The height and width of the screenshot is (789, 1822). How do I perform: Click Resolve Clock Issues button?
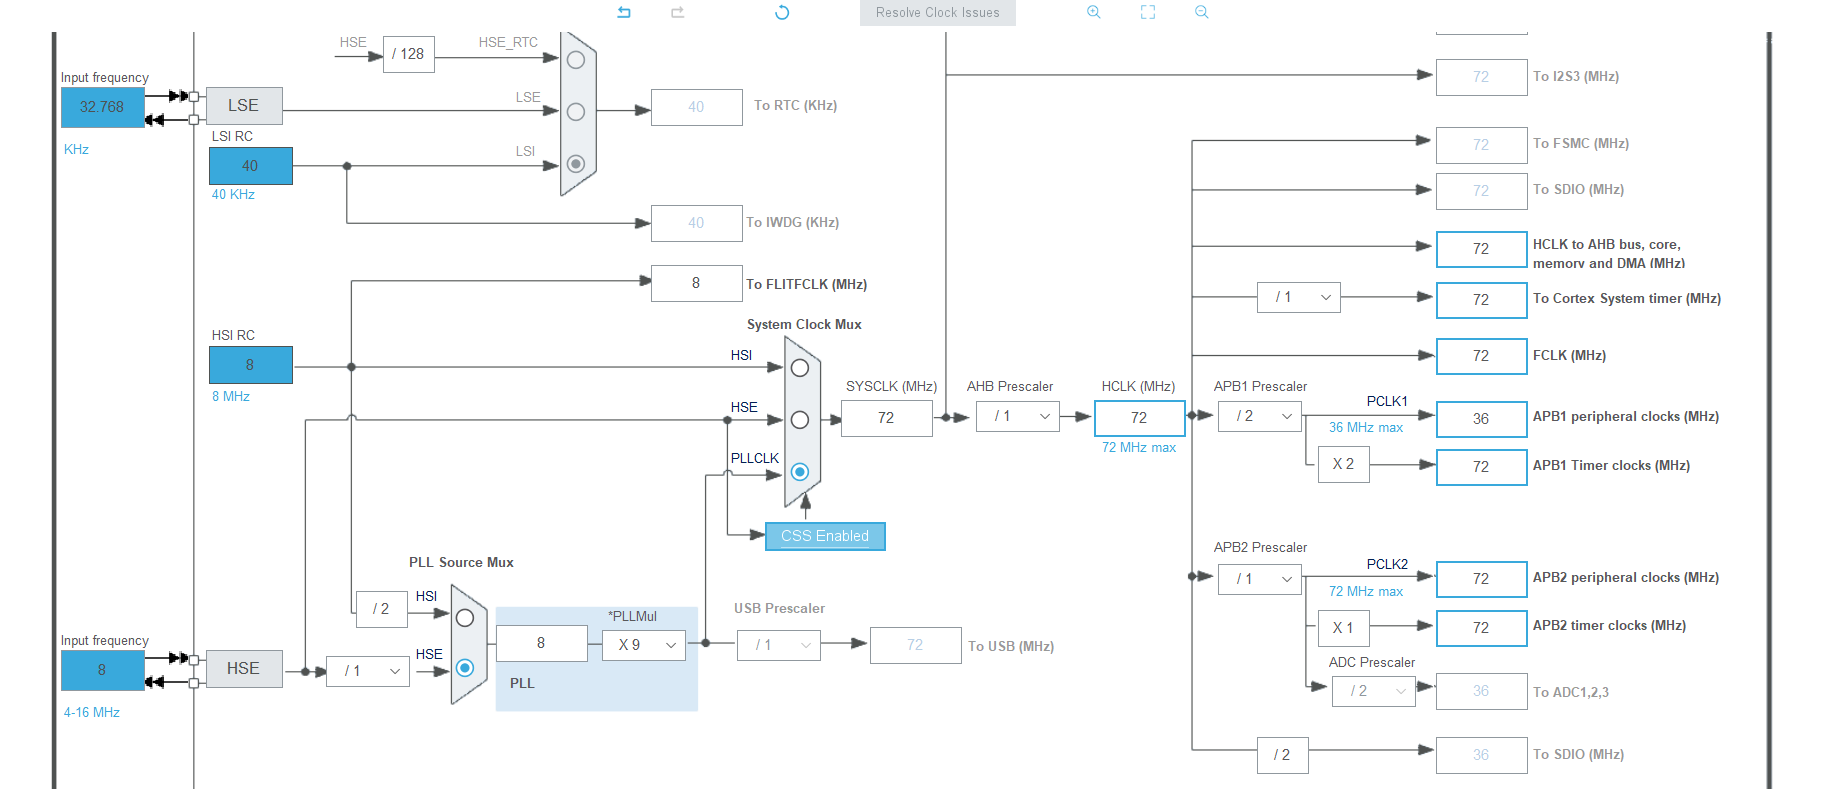[x=938, y=12]
